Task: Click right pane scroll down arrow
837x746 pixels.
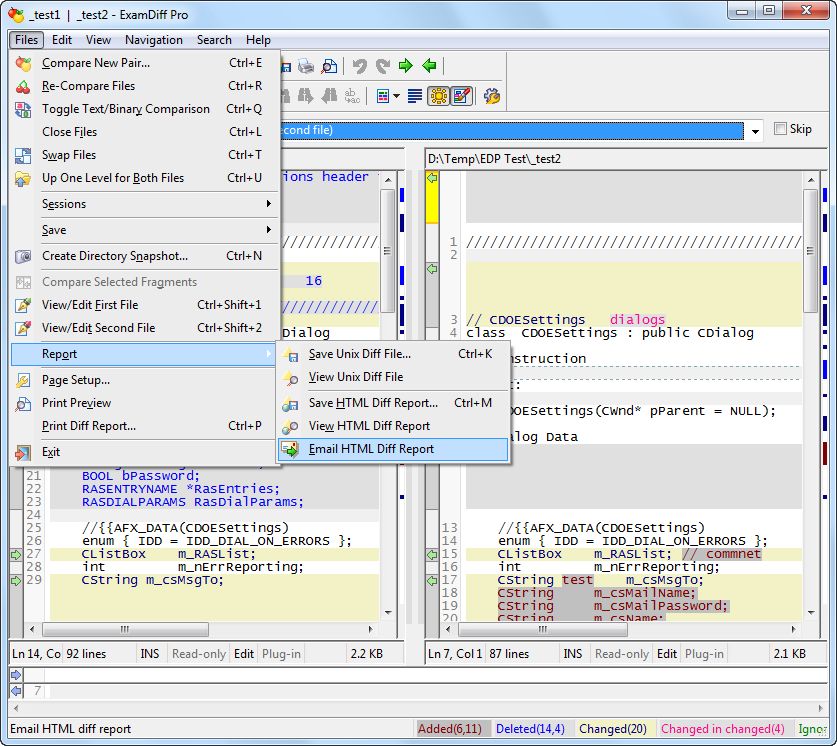Action: (x=811, y=613)
